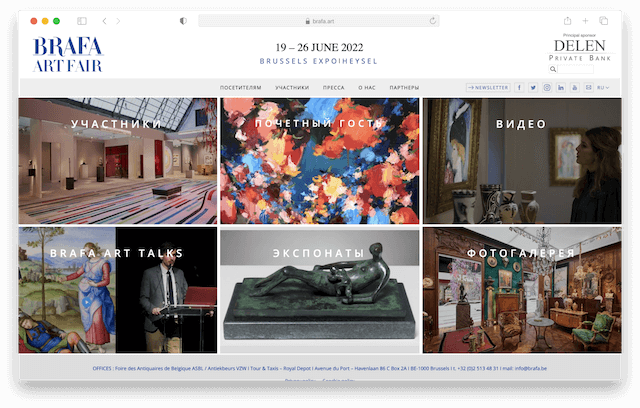Viewport: 640px width, 408px height.
Task: Open the ПОСЕТИТЕЛЯМ menu
Action: point(240,88)
